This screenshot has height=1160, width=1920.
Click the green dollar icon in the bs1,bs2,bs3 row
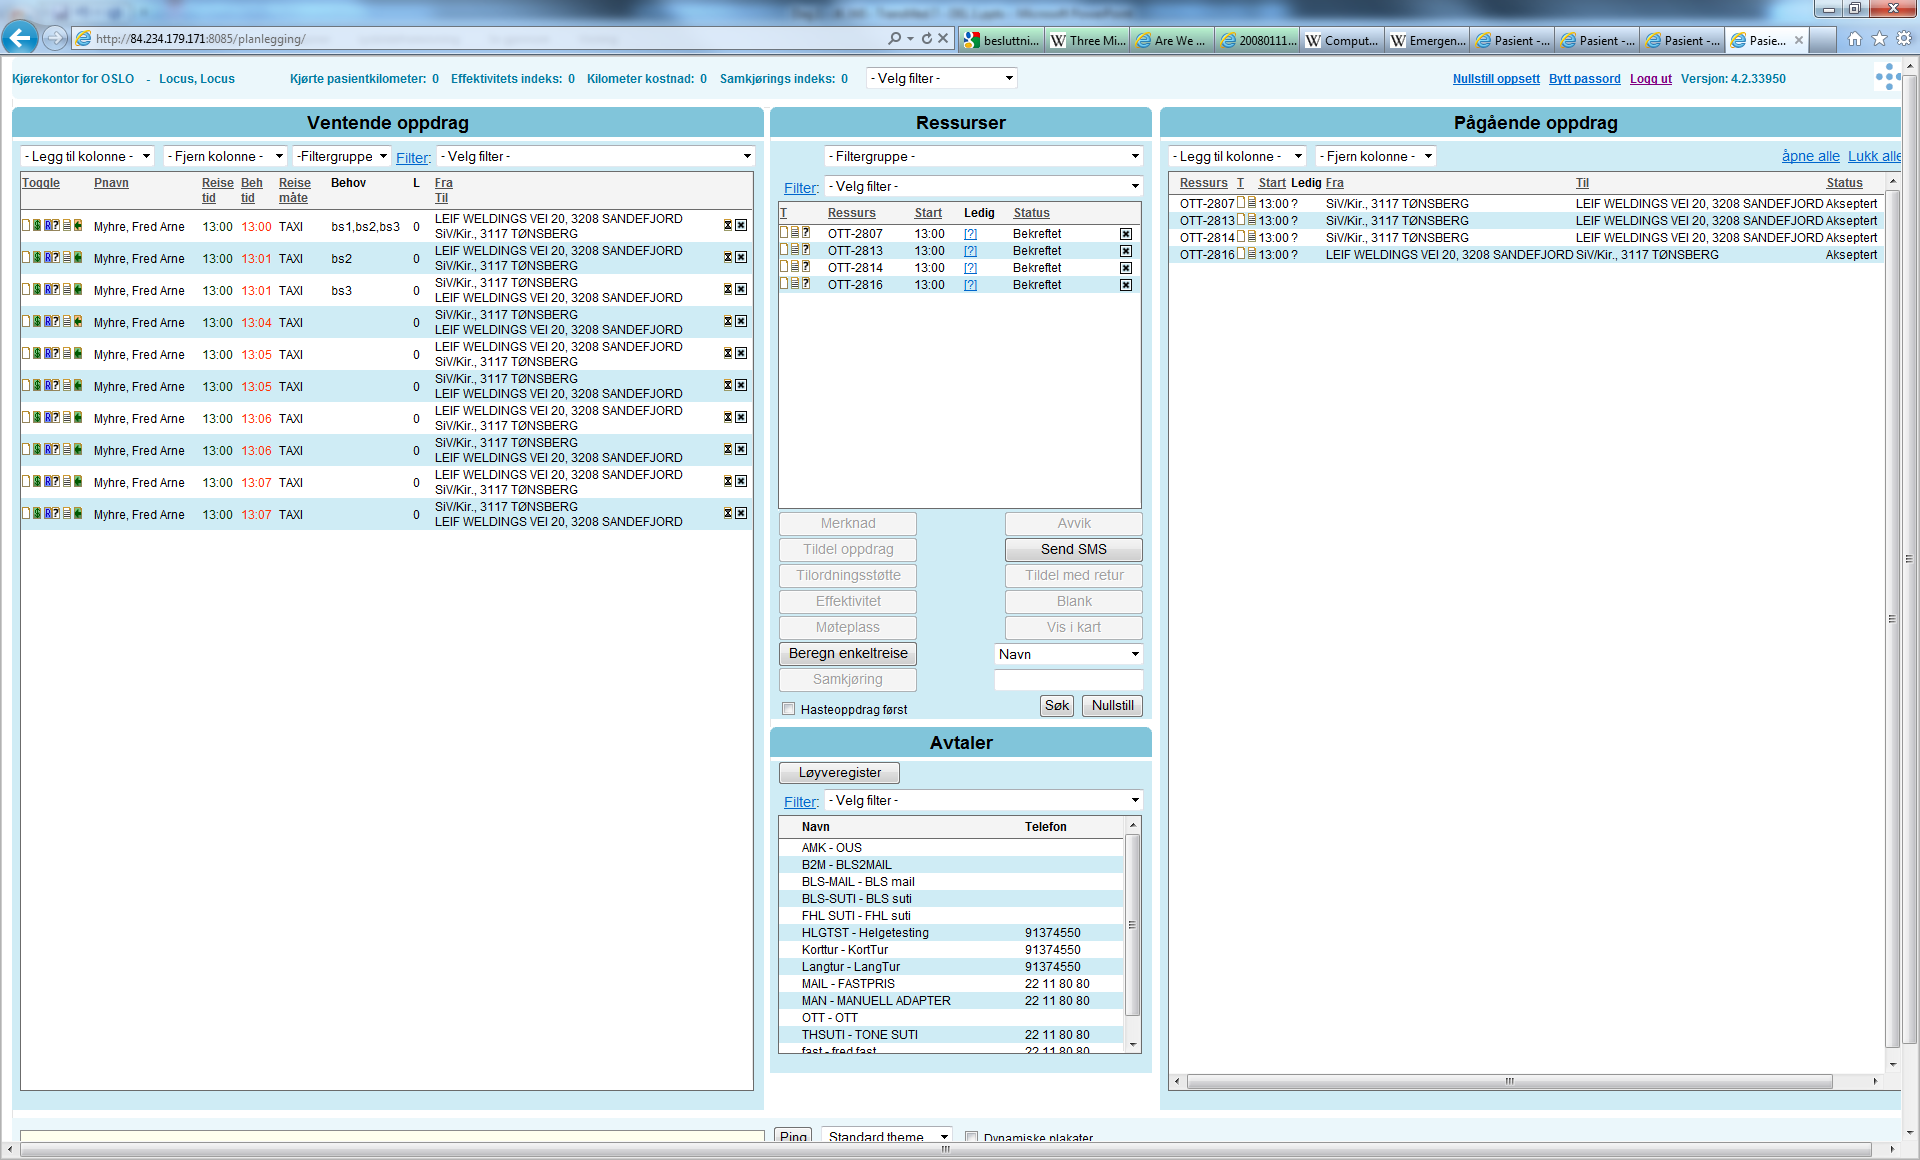(37, 226)
